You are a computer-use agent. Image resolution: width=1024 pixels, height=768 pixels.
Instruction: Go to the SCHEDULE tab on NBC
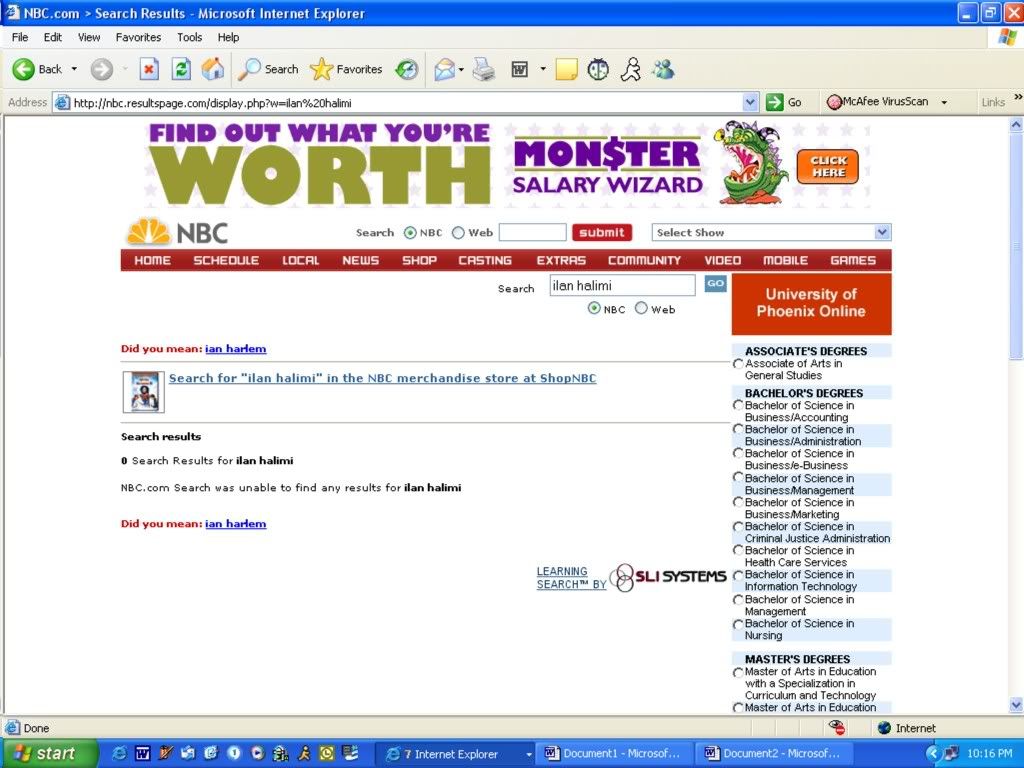226,260
